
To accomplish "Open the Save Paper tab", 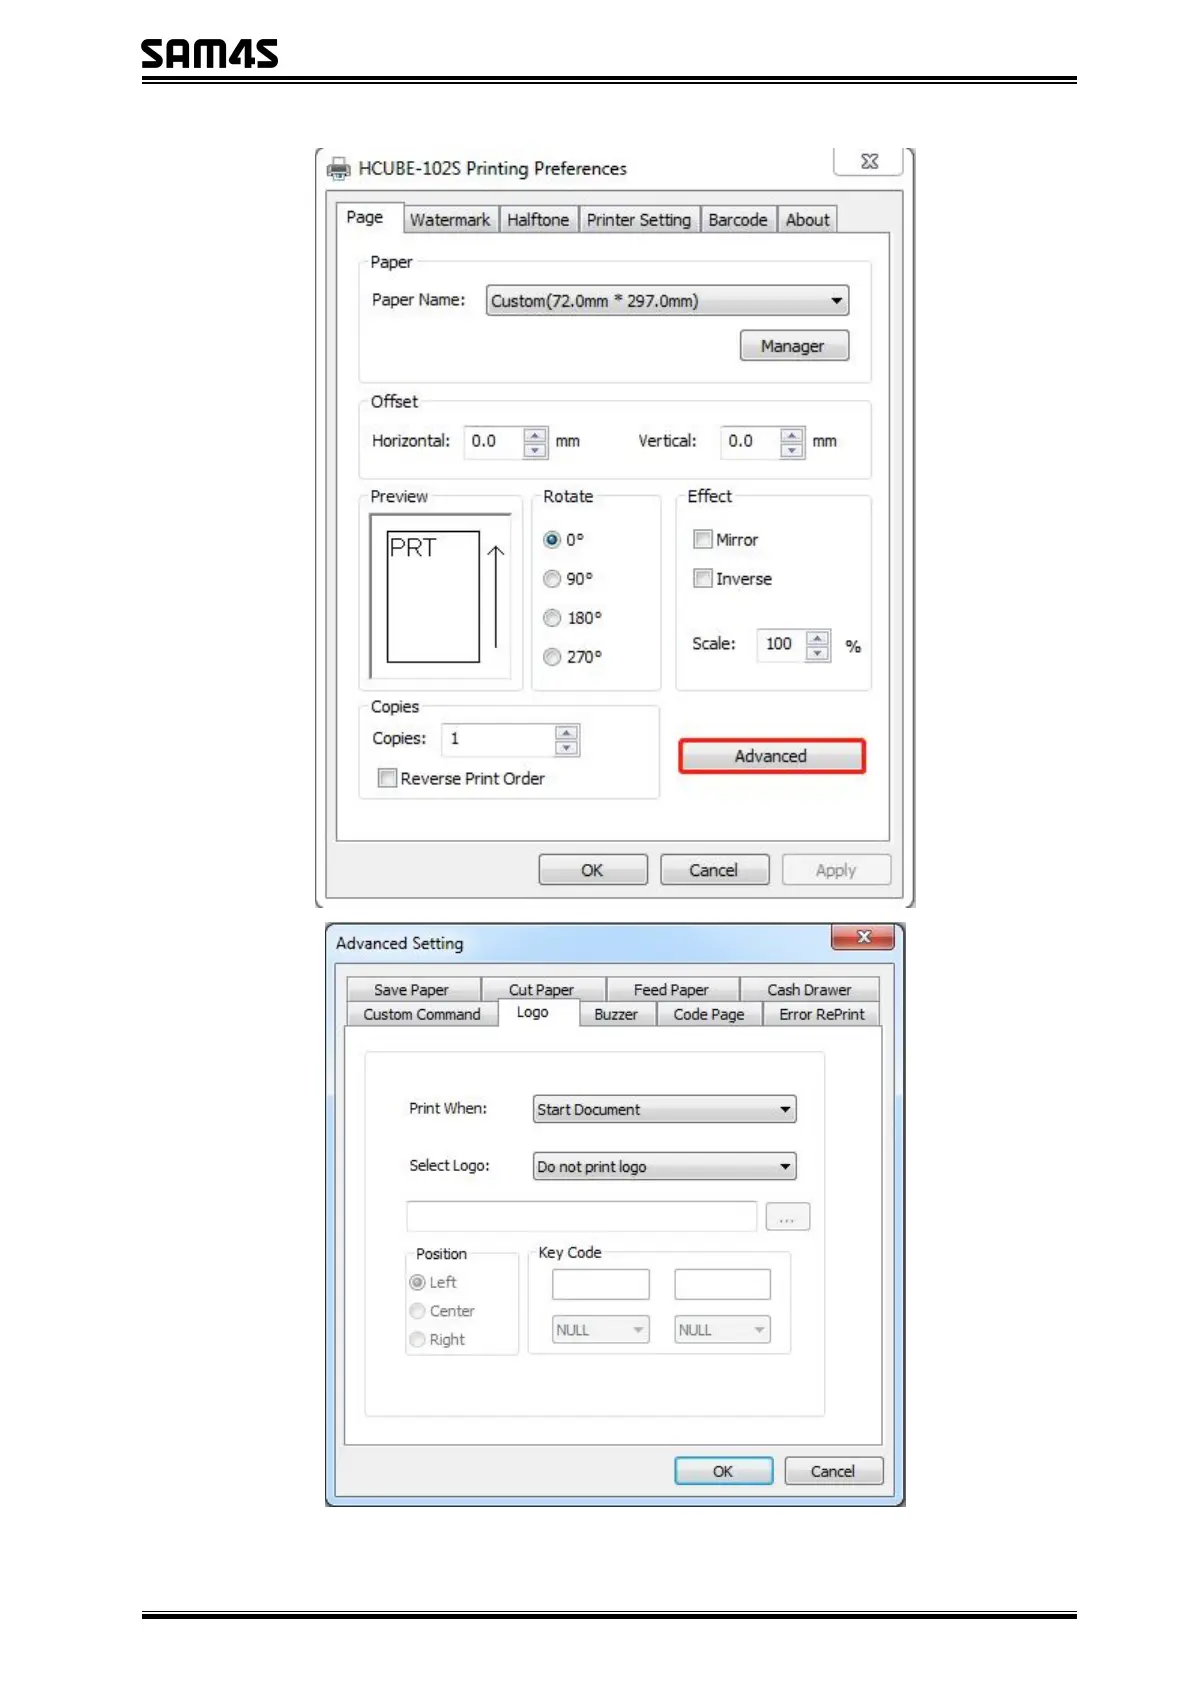I will tap(412, 990).
